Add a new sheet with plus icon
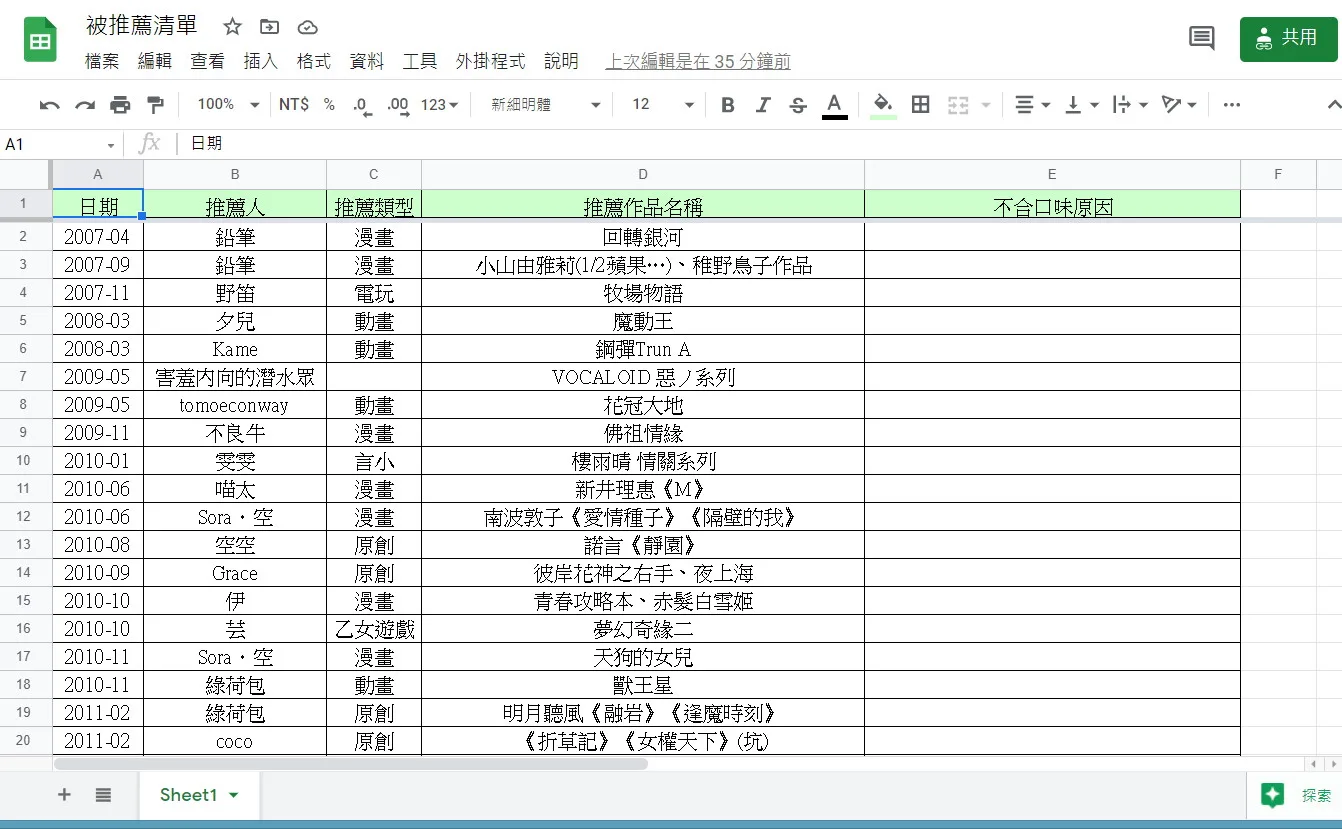The height and width of the screenshot is (829, 1342). click(x=64, y=795)
